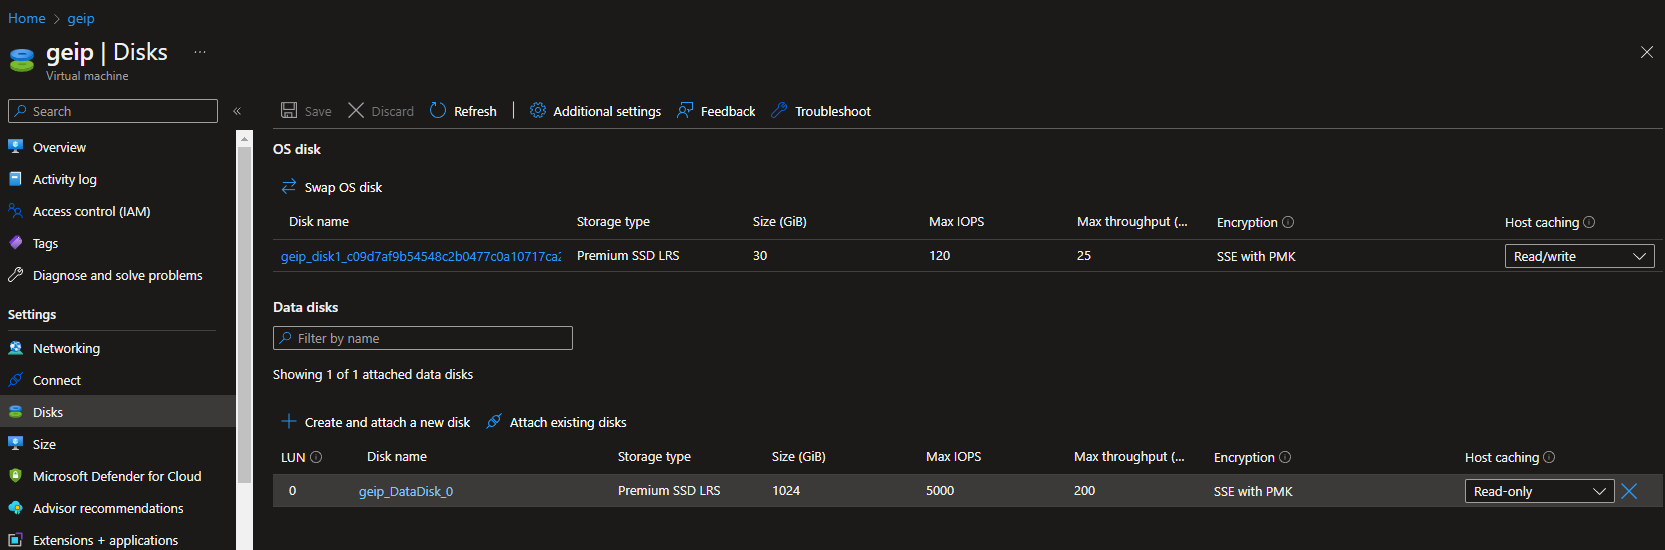The image size is (1665, 550).
Task: Click the plus icon for Create and attach
Action: (x=289, y=421)
